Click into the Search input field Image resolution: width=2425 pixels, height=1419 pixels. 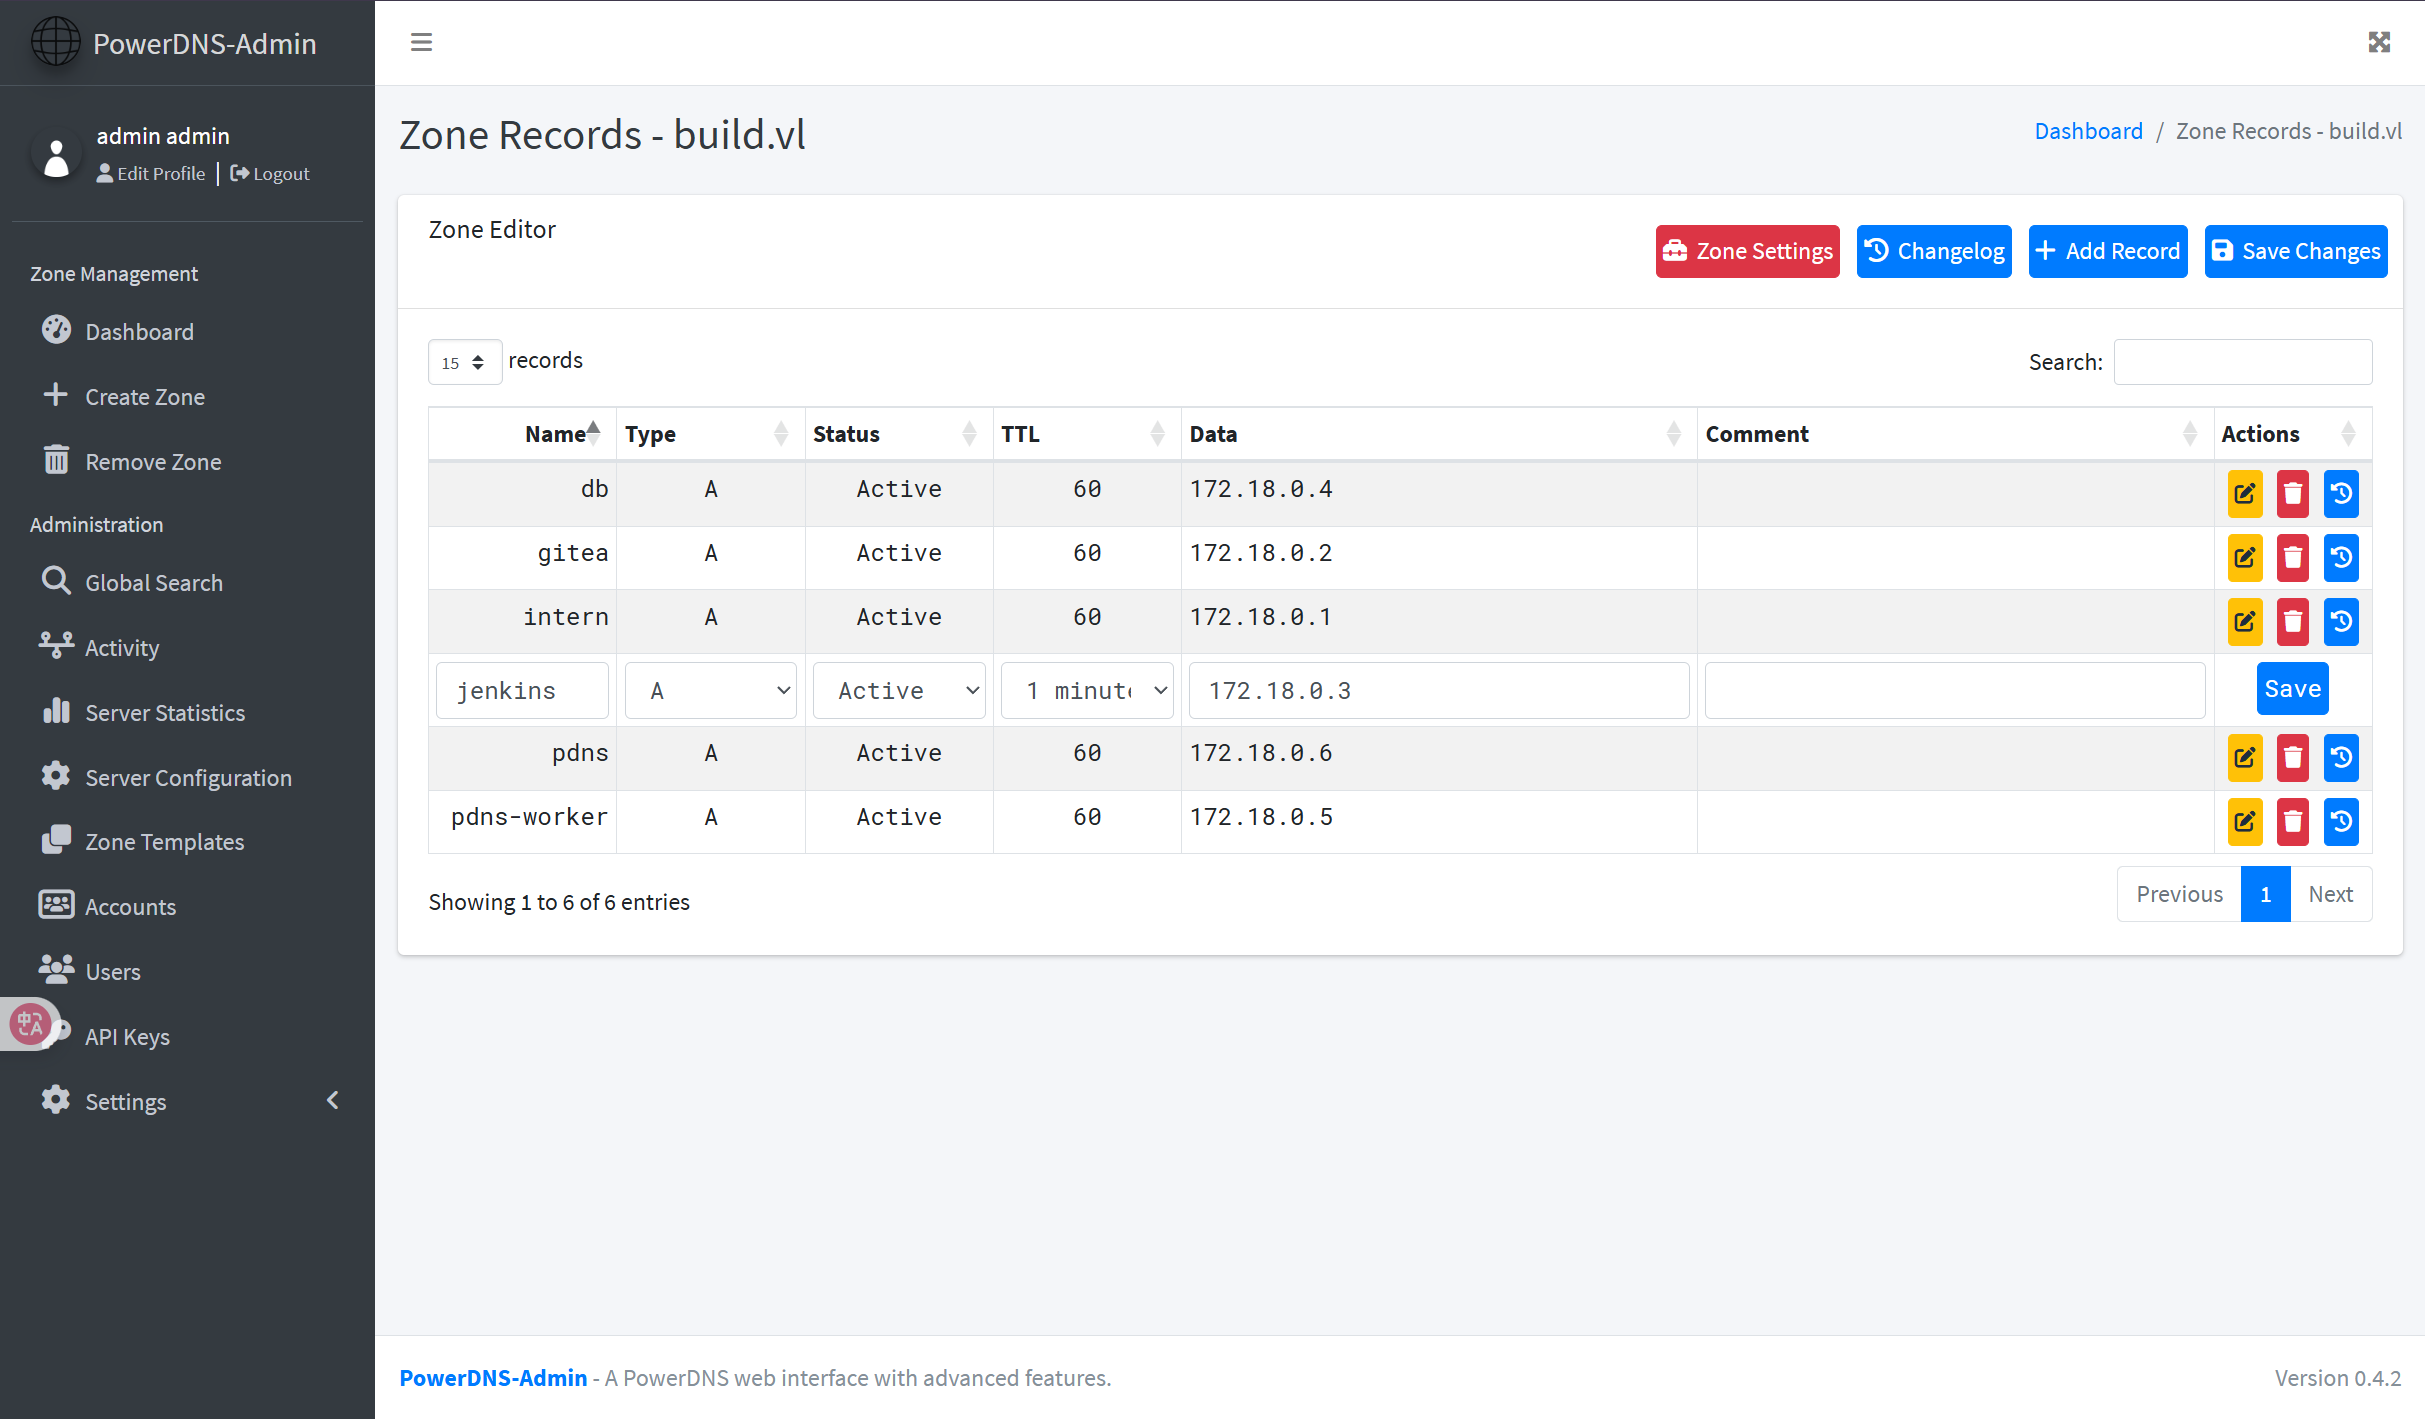click(x=2242, y=362)
